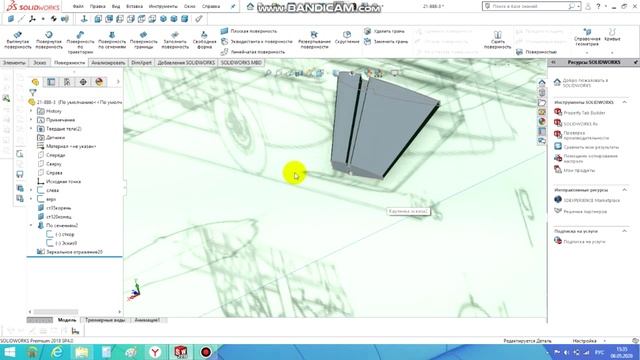Select Исходная точка in the feature tree
Screen dimensions: 640x360
[59, 182]
